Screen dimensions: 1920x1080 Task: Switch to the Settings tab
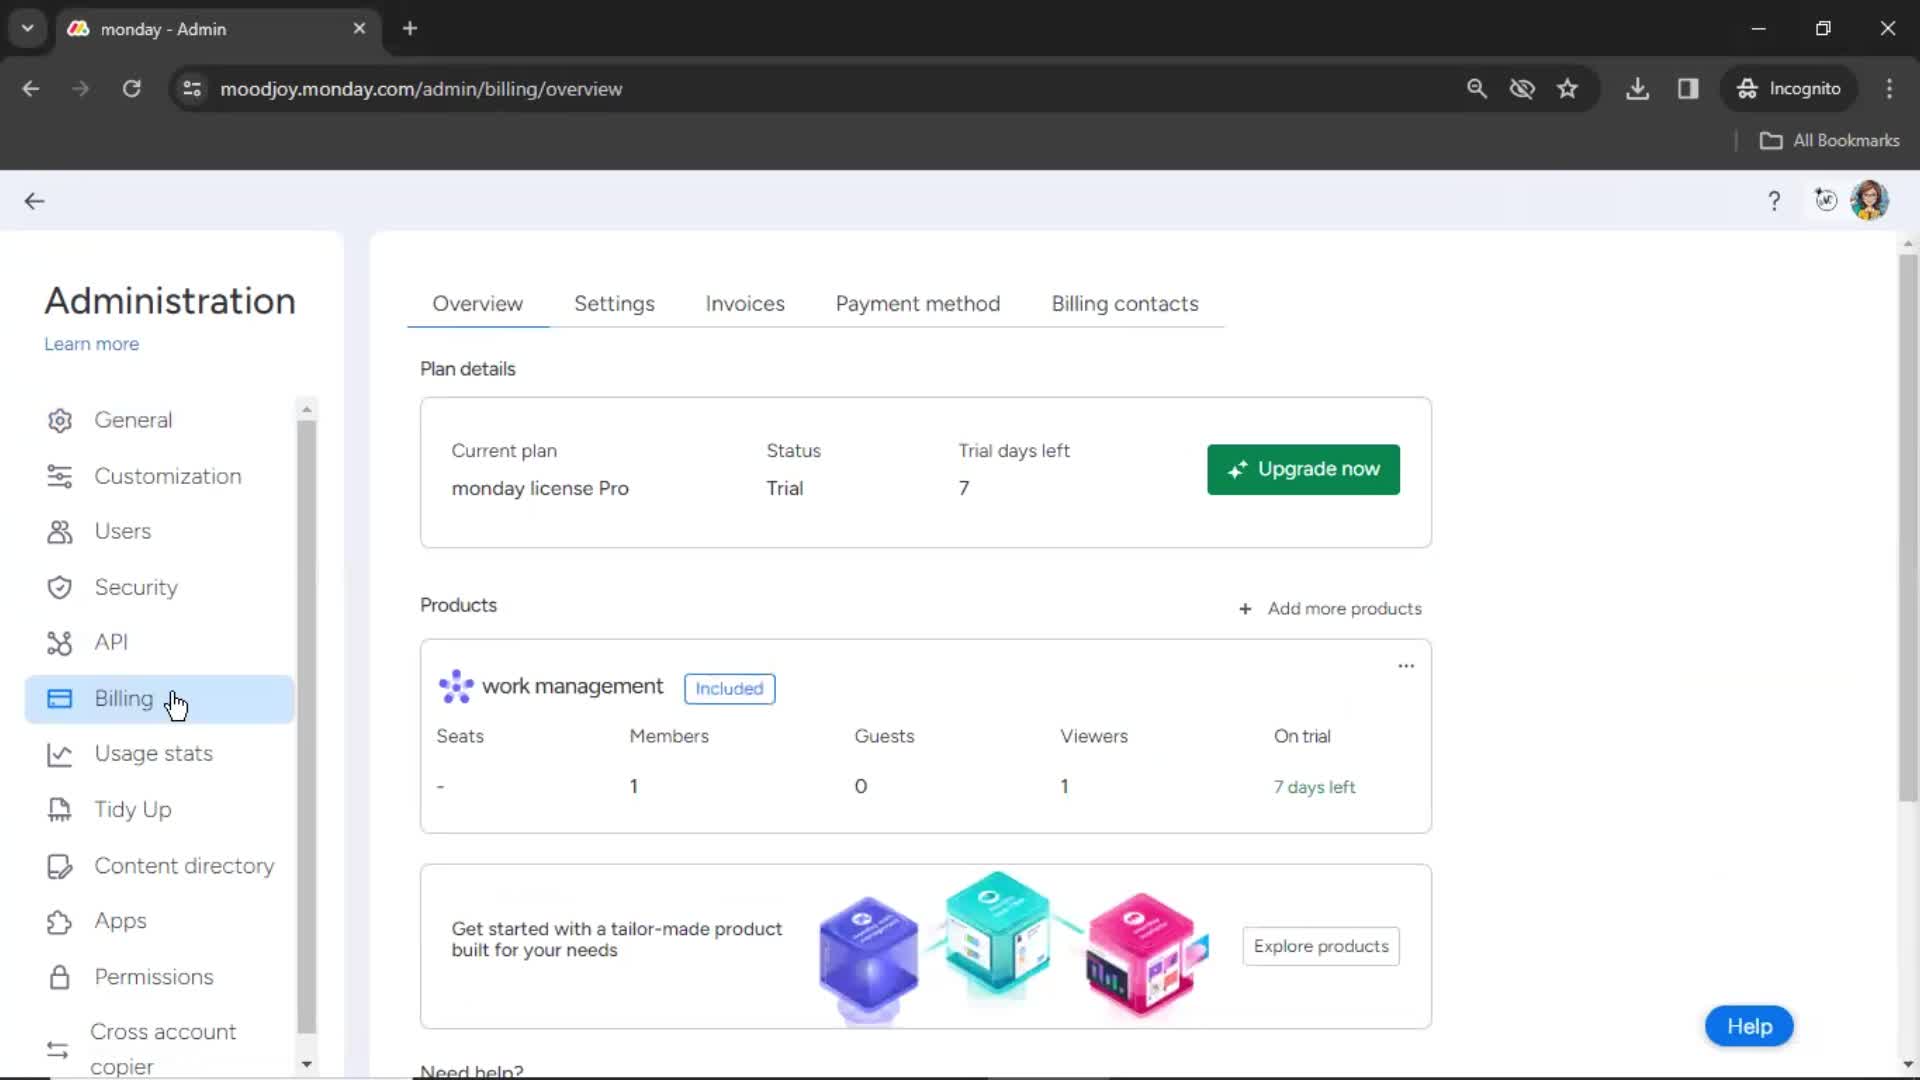click(614, 304)
